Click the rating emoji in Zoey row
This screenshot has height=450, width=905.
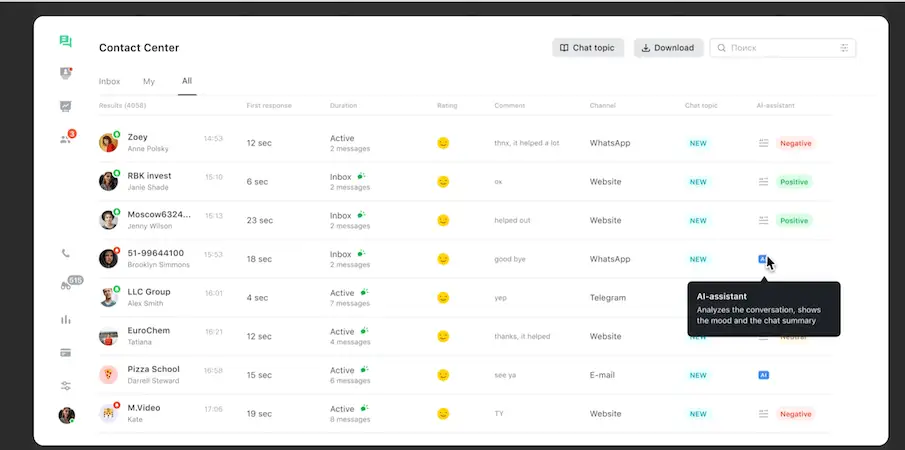tap(443, 143)
